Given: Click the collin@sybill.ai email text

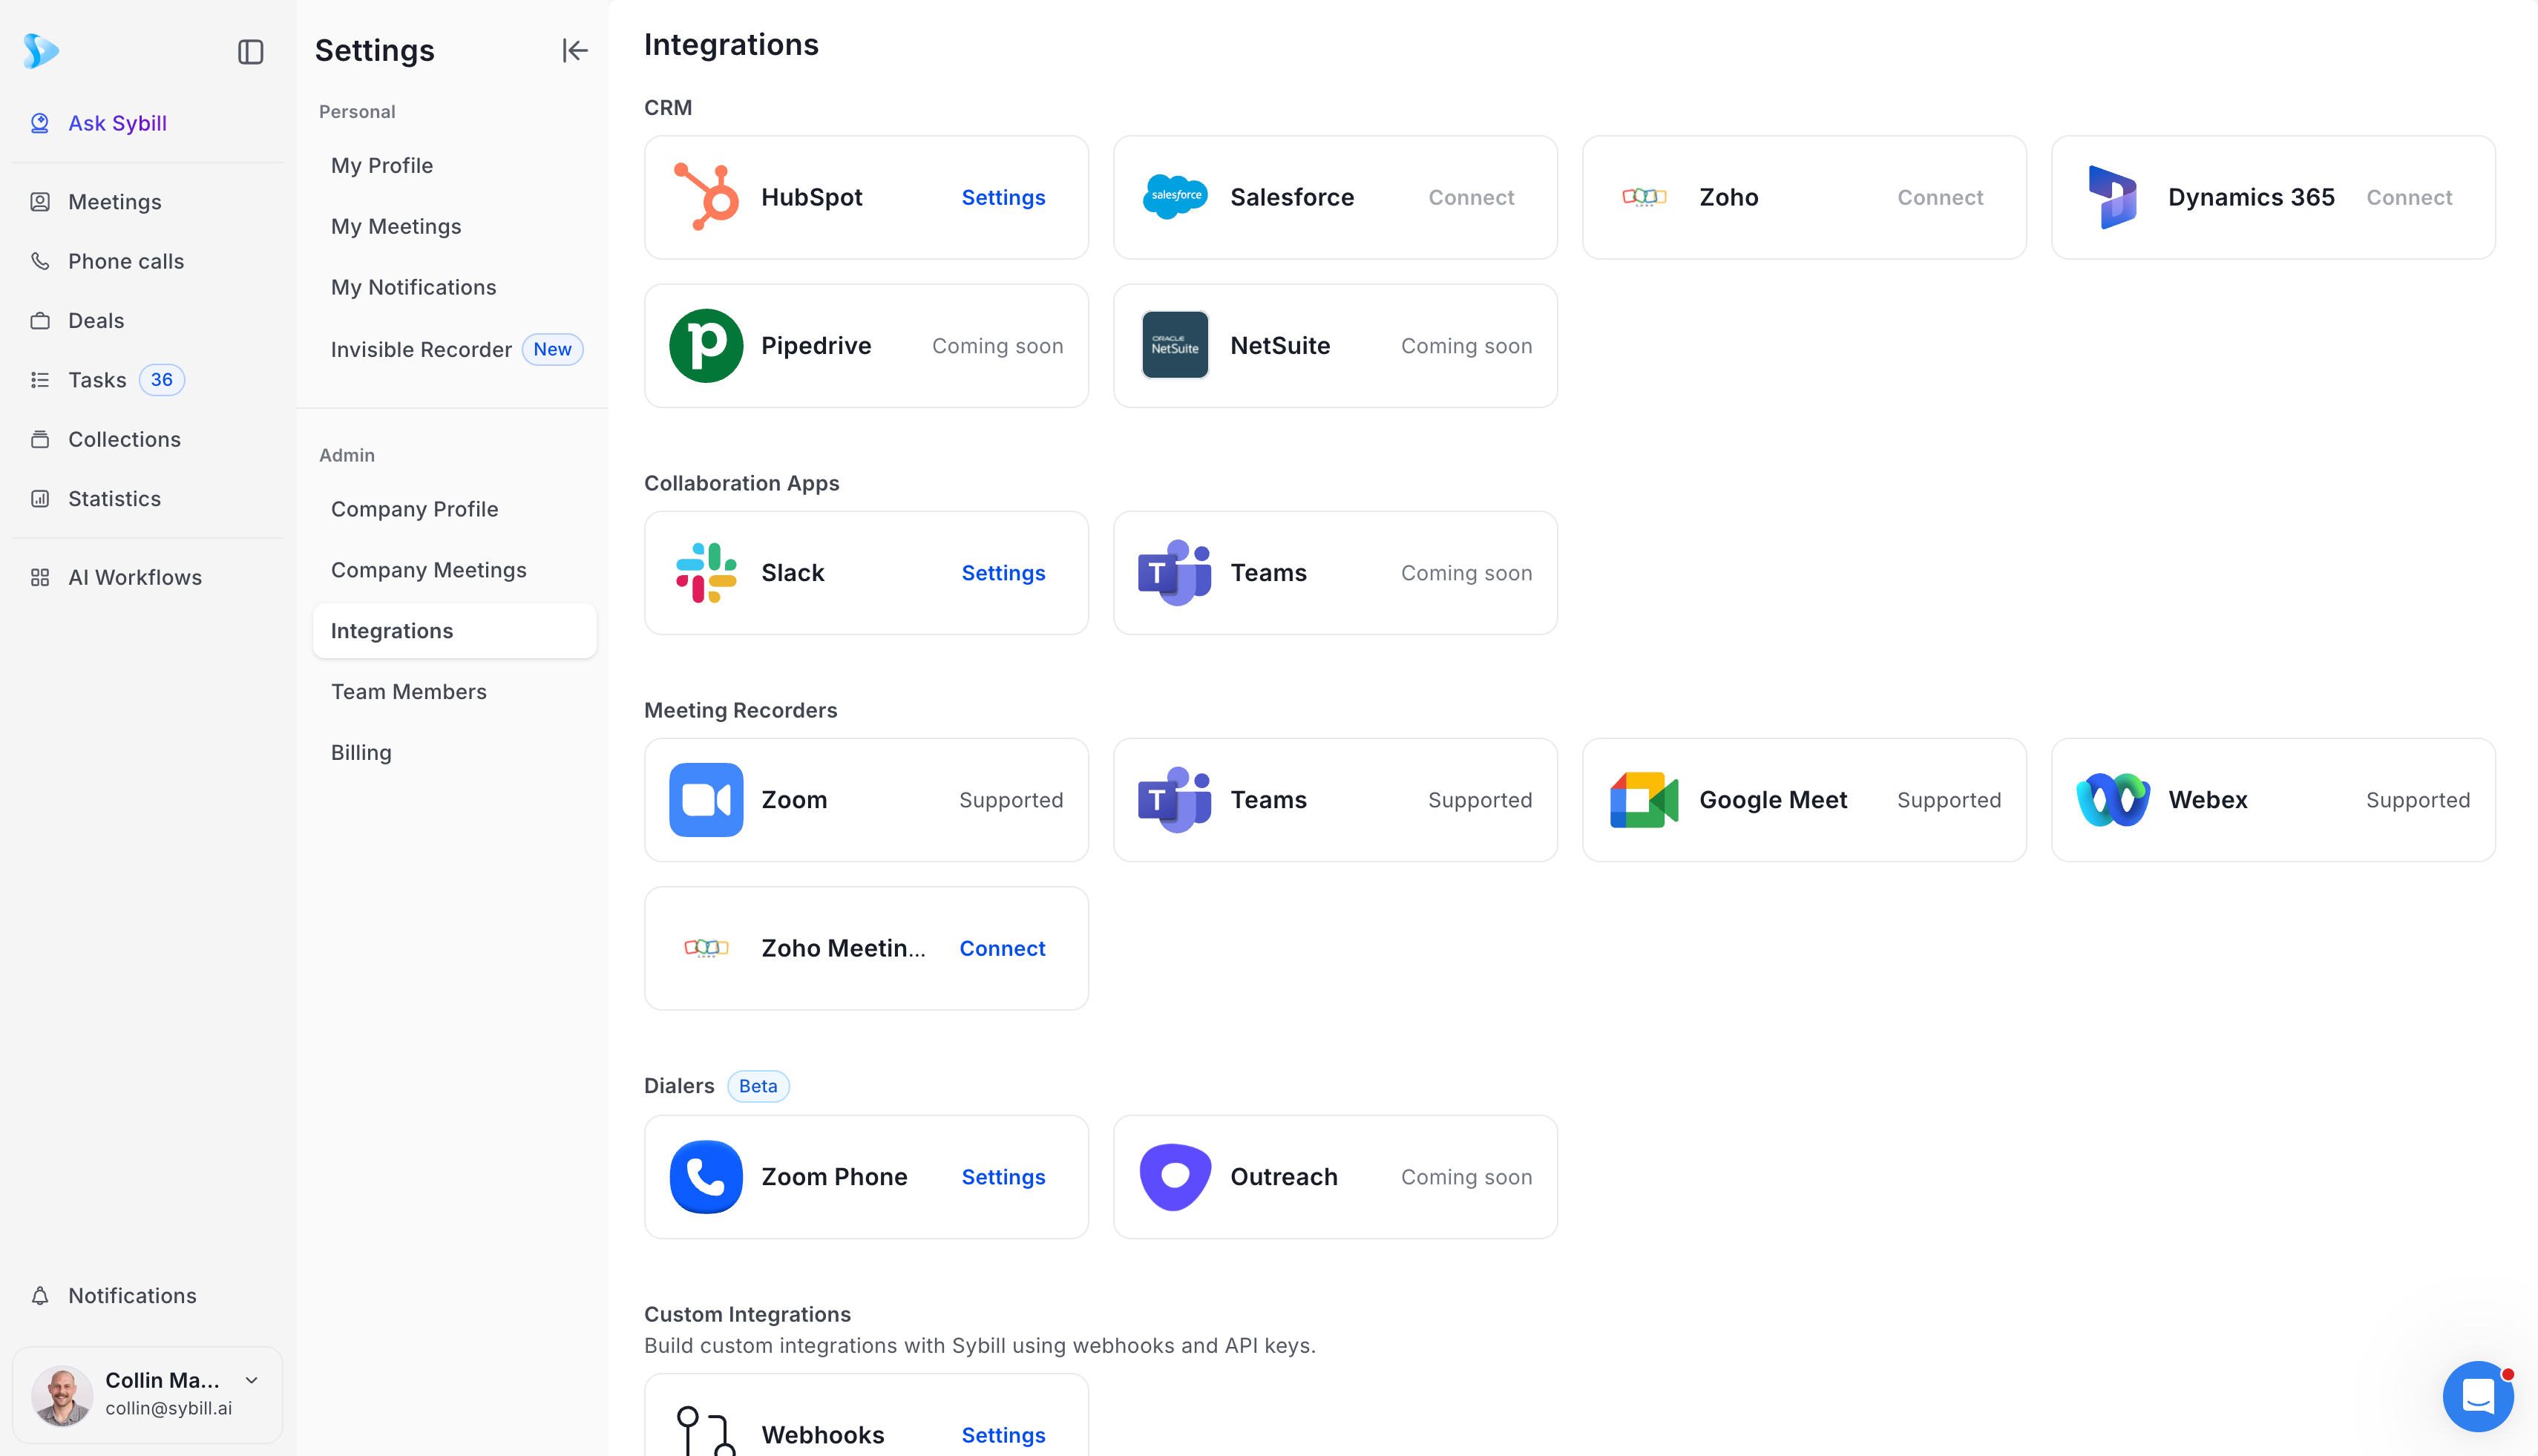Looking at the screenshot, I should [x=168, y=1408].
